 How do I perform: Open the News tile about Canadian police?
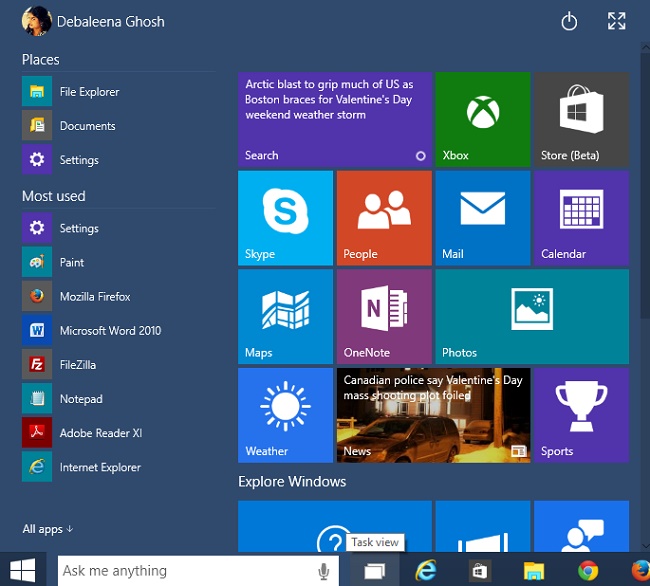pos(433,415)
